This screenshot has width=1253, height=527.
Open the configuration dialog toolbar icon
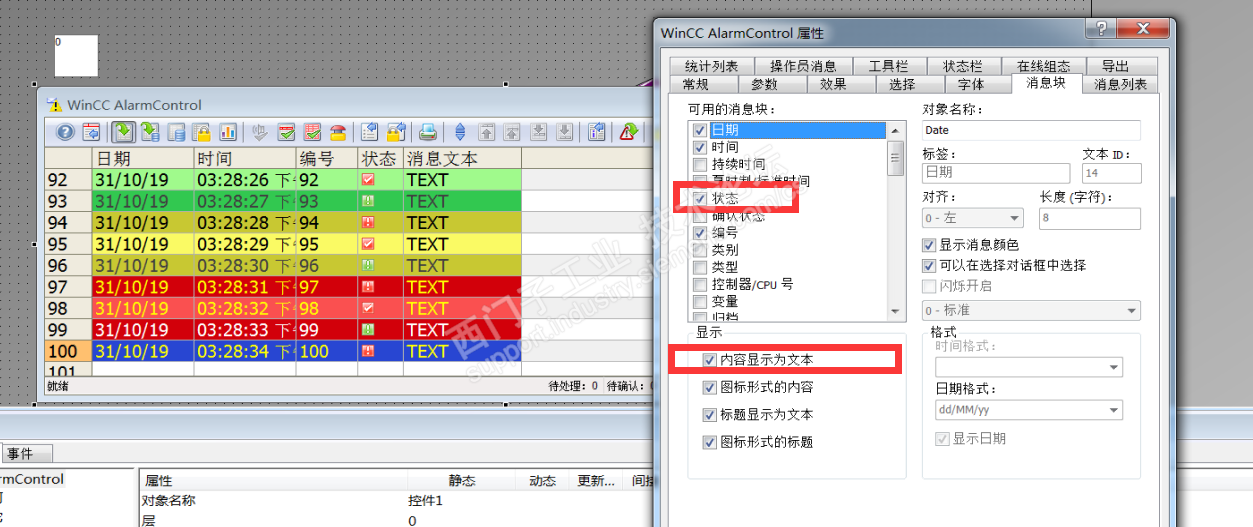point(92,132)
